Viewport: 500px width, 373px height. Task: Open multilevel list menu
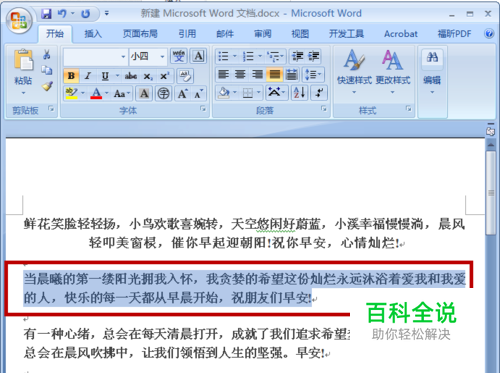[x=275, y=56]
